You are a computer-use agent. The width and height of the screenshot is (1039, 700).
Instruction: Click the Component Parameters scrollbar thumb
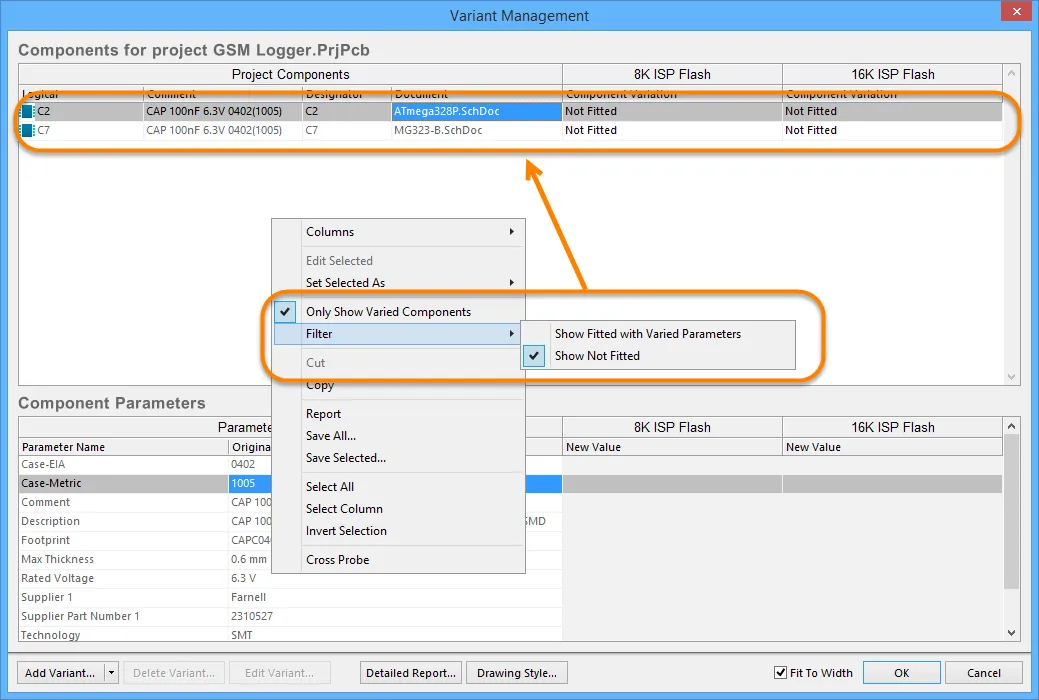coord(1011,511)
